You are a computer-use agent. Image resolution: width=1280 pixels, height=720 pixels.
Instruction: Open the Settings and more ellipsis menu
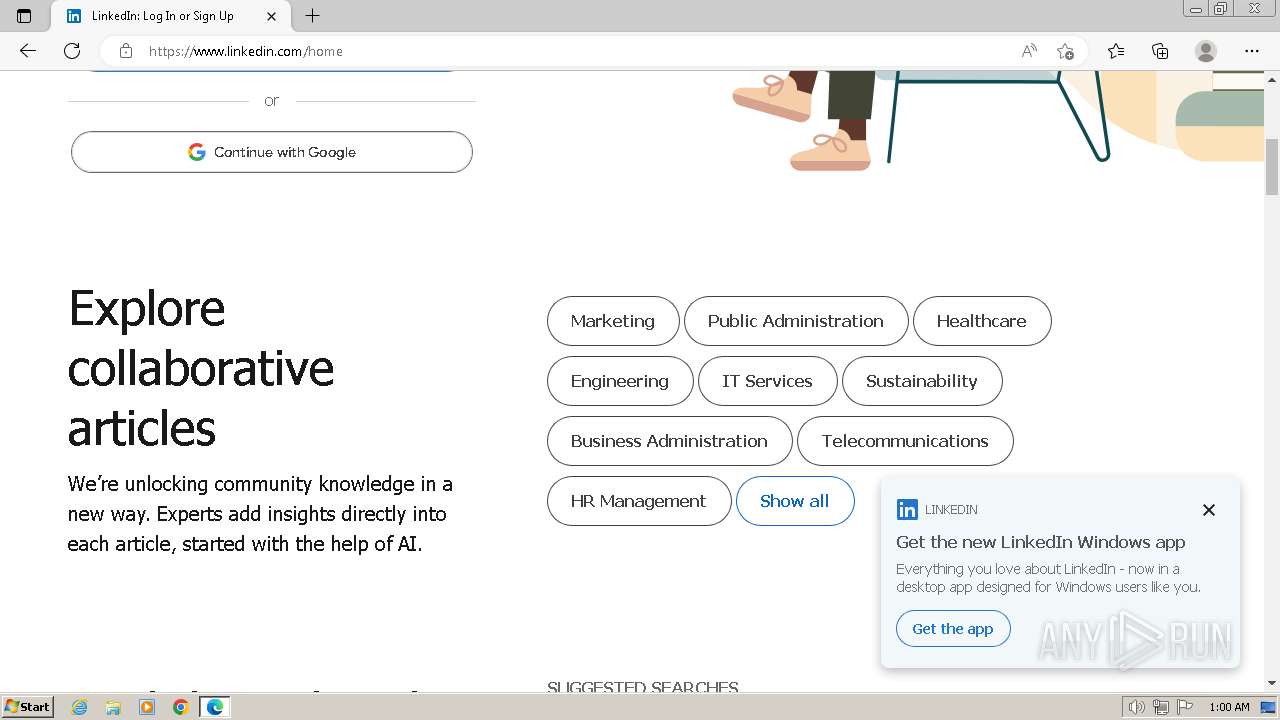pyautogui.click(x=1252, y=51)
